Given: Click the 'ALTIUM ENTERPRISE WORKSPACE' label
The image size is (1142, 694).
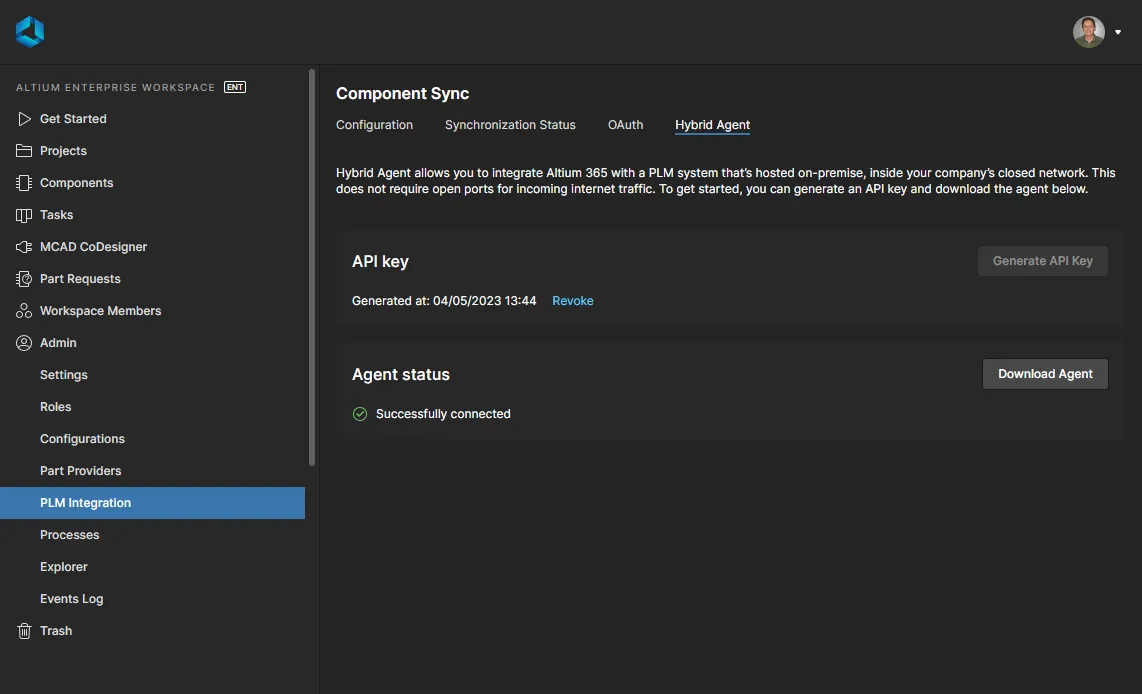Looking at the screenshot, I should tap(116, 87).
